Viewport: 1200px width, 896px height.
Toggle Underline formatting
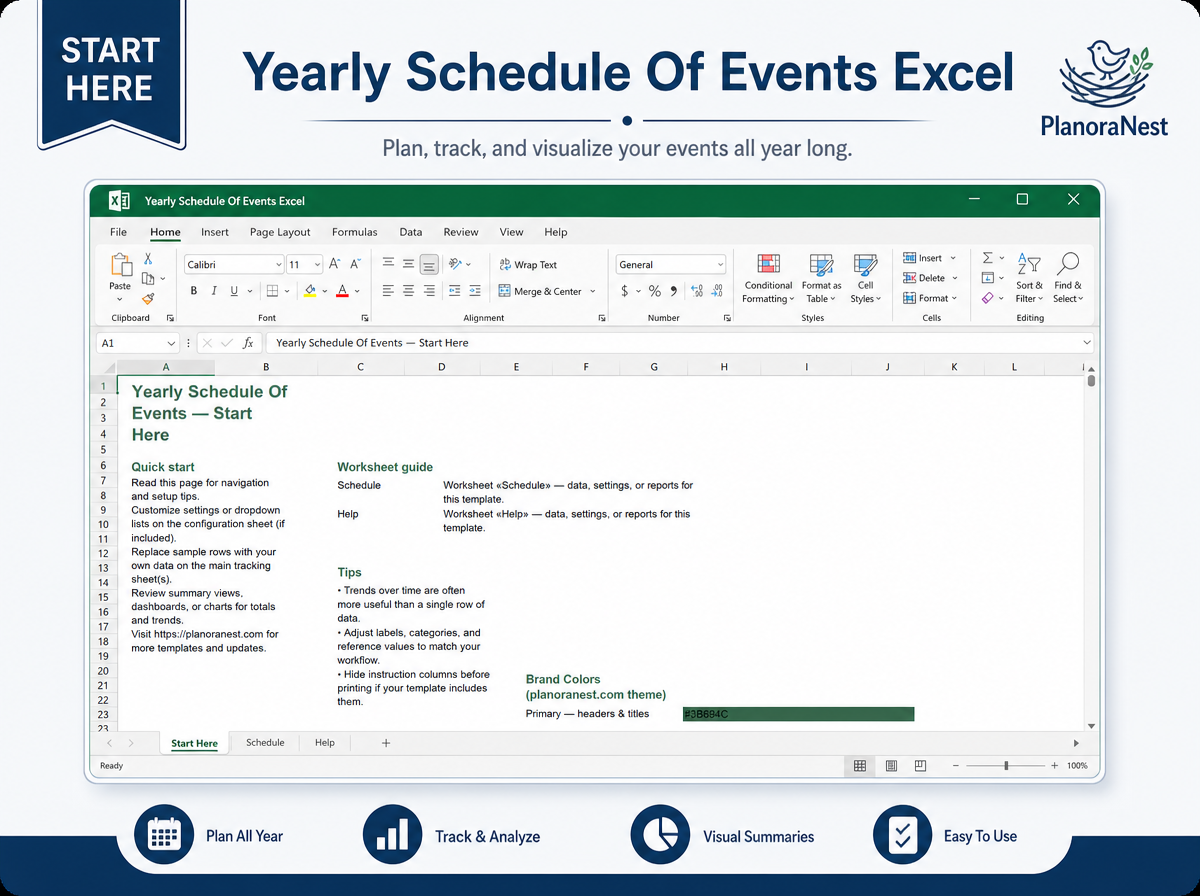click(234, 291)
